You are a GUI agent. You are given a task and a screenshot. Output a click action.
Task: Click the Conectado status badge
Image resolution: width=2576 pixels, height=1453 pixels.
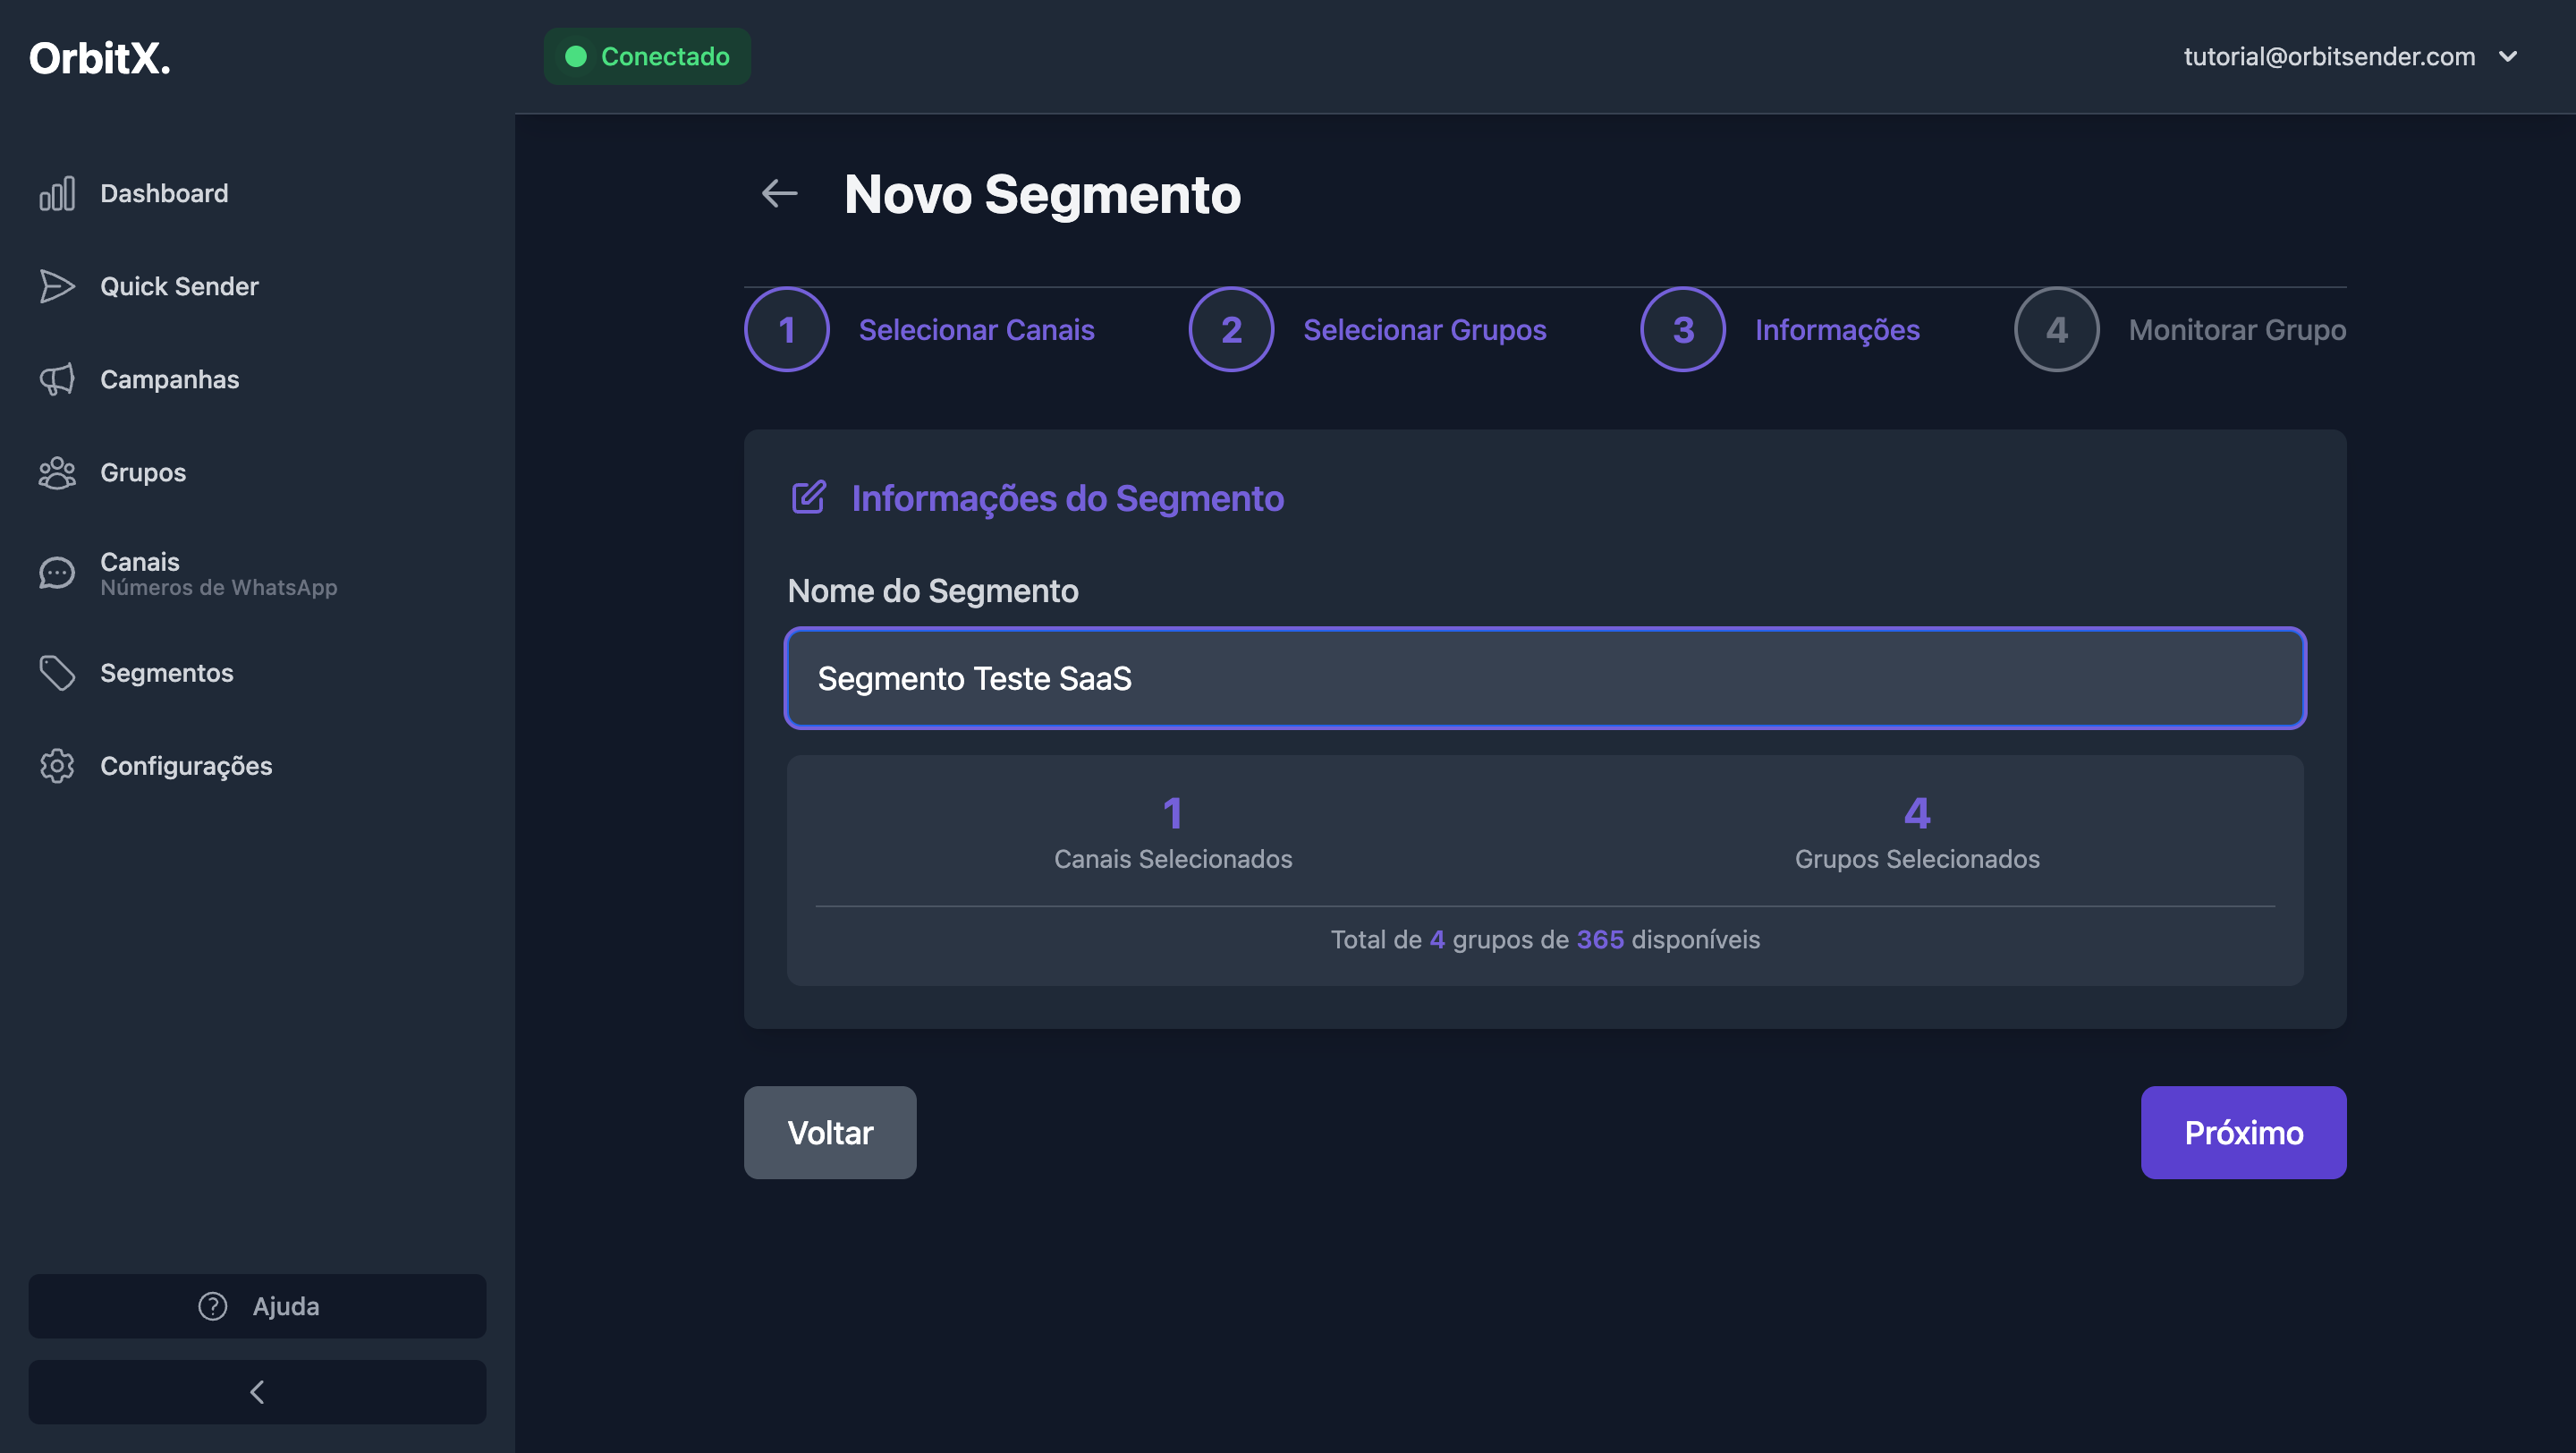click(x=646, y=56)
